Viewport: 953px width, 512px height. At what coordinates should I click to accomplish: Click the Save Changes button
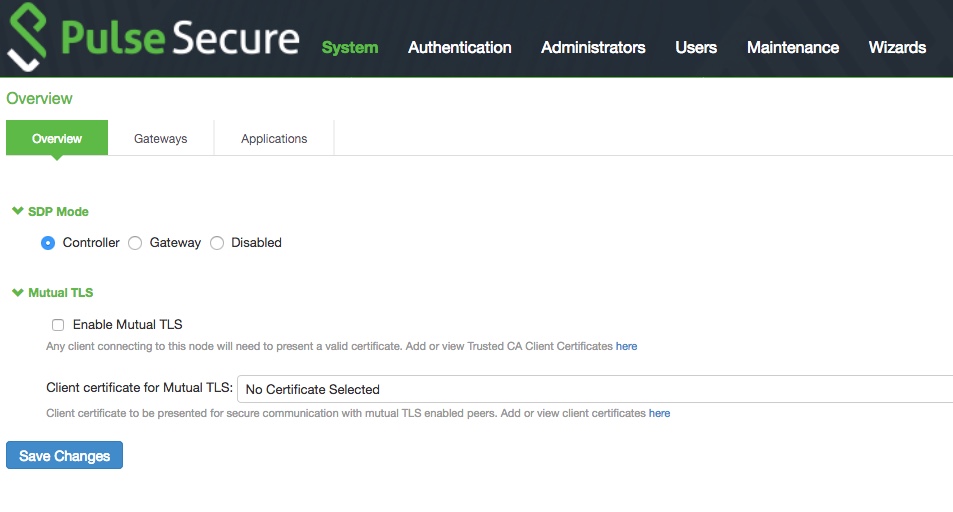[x=64, y=456]
